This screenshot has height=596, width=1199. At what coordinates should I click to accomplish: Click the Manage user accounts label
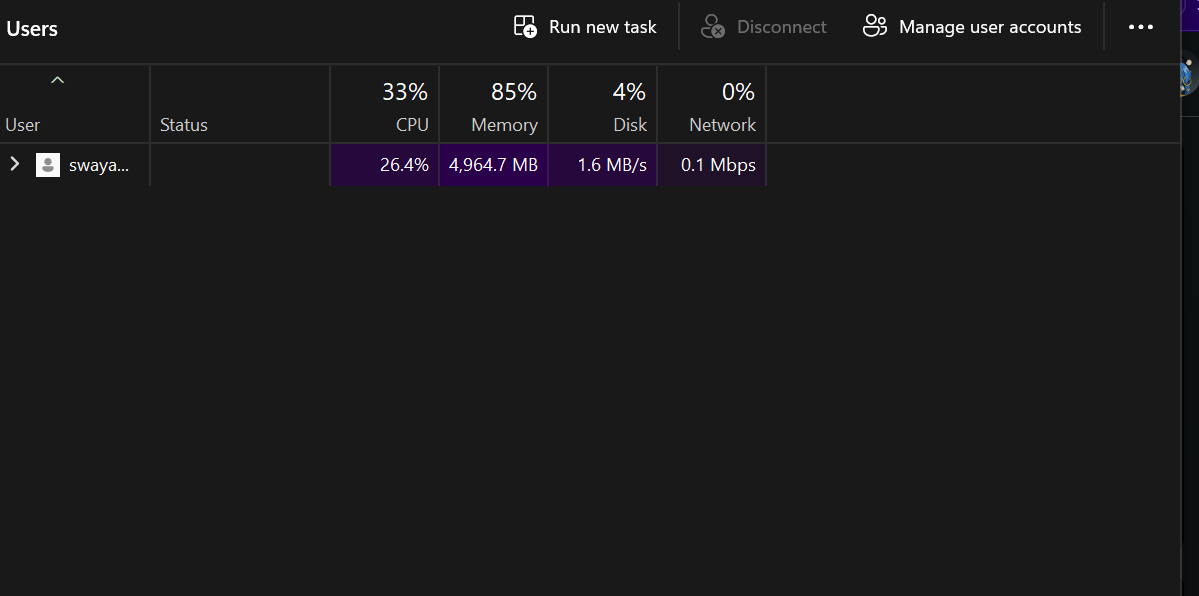pos(990,27)
